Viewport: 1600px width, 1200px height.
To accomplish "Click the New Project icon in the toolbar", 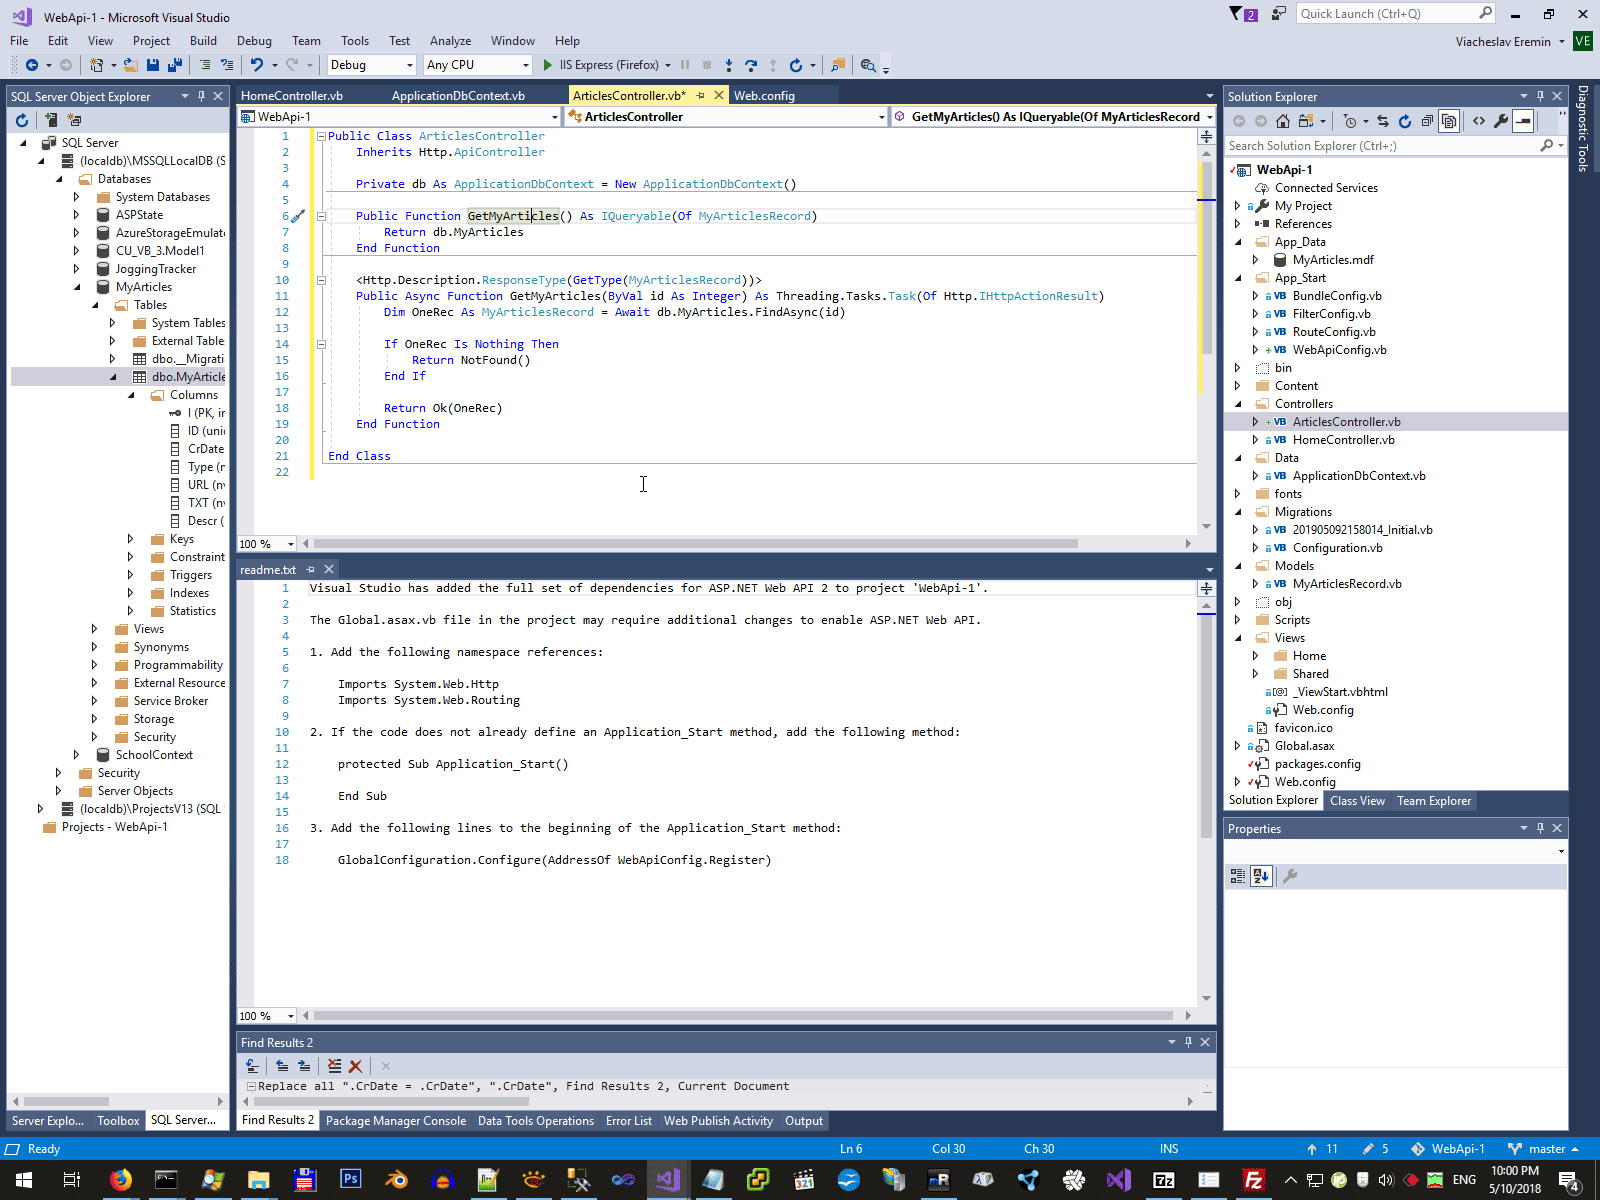I will [x=97, y=65].
